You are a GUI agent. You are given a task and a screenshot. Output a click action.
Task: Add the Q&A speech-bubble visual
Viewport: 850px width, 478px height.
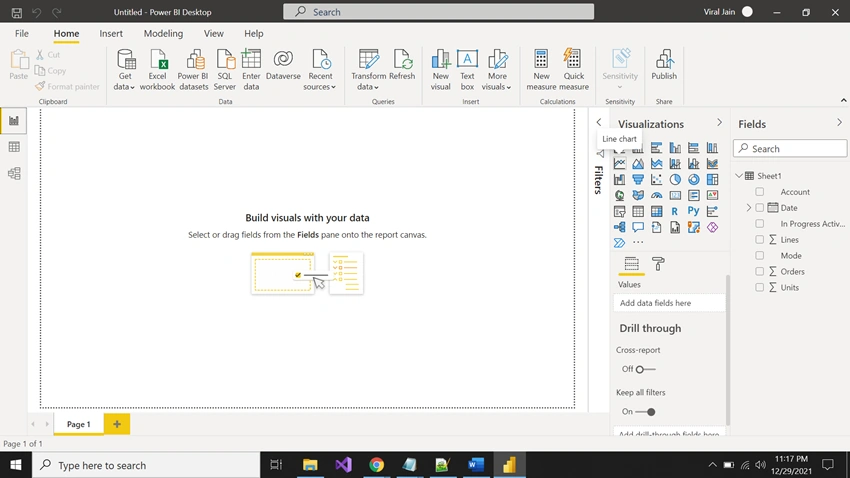pos(638,227)
